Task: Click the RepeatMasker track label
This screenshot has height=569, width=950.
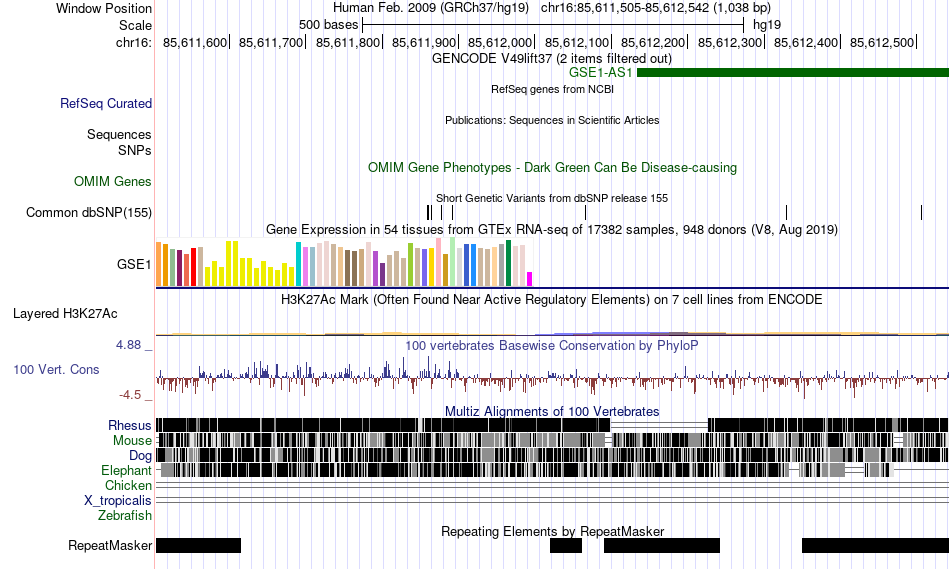Action: point(110,545)
